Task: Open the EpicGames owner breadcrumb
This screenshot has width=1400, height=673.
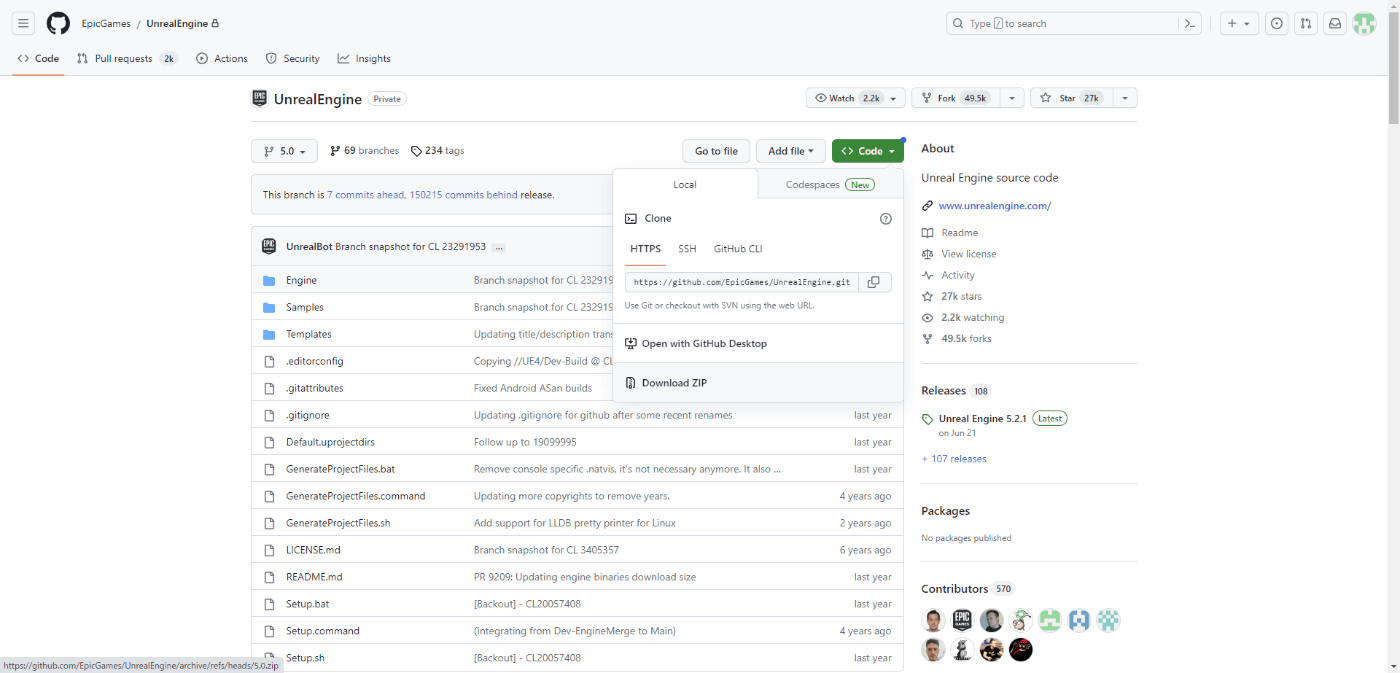Action: (106, 24)
